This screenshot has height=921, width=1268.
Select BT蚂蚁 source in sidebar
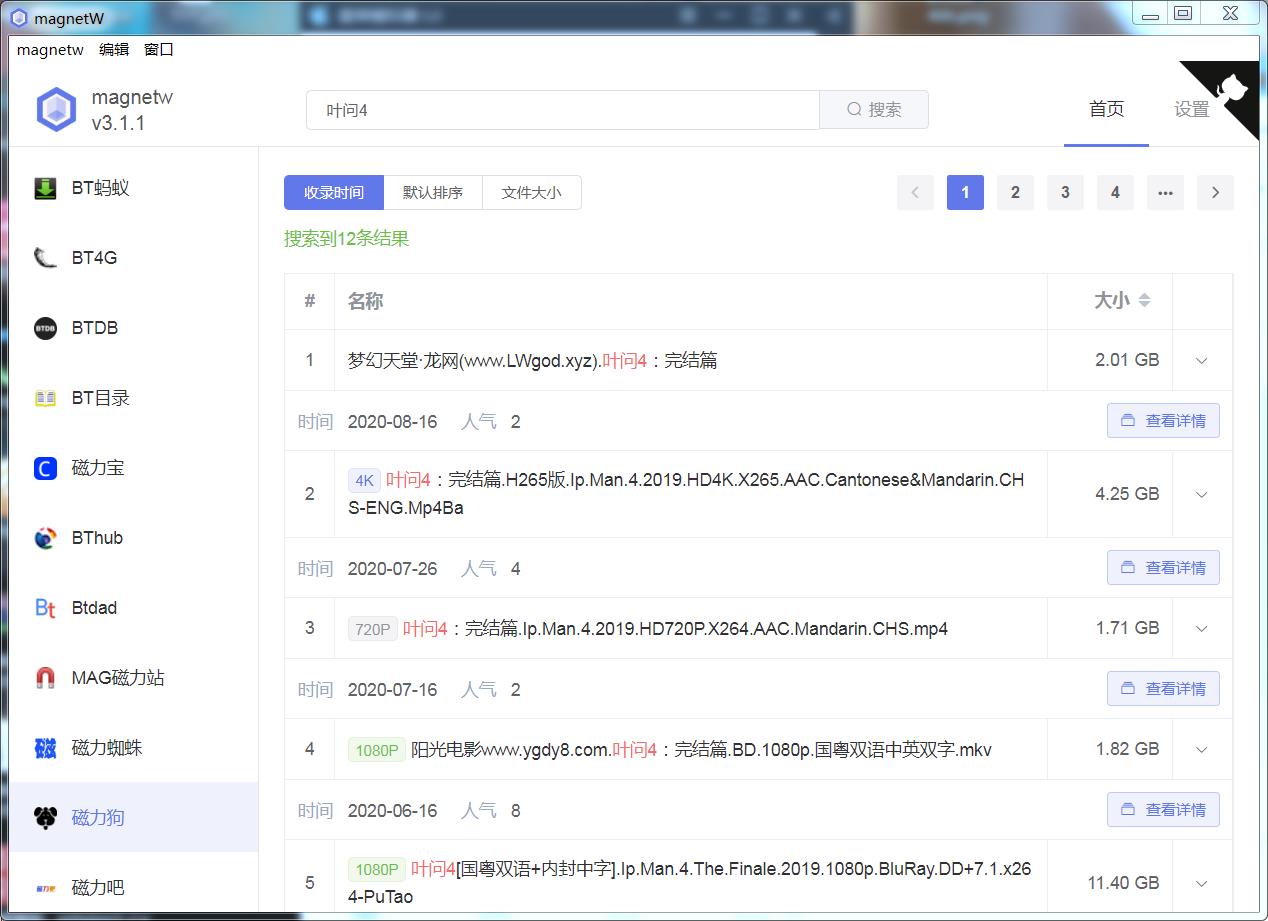tap(133, 188)
